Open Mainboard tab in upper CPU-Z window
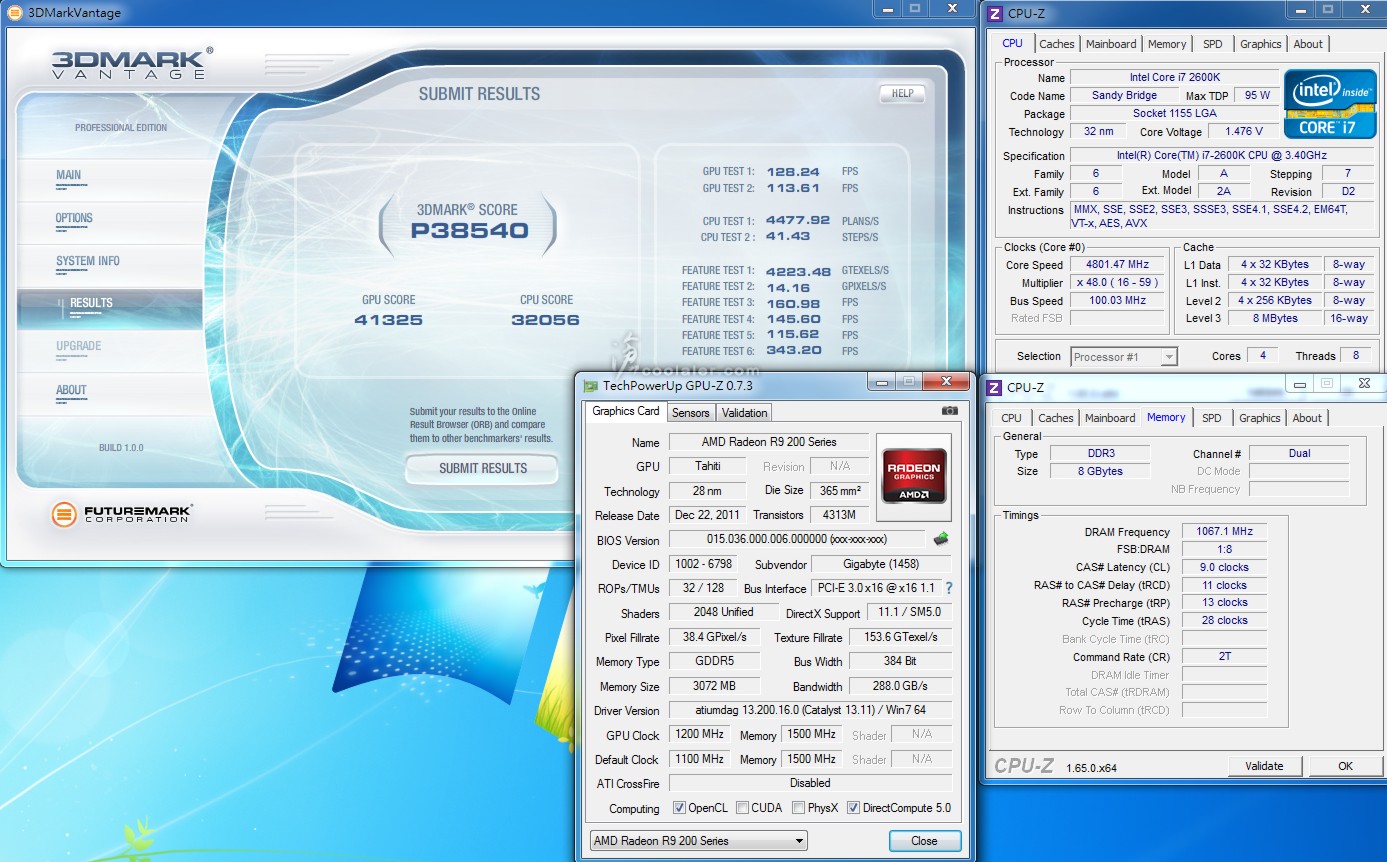 pos(1111,44)
